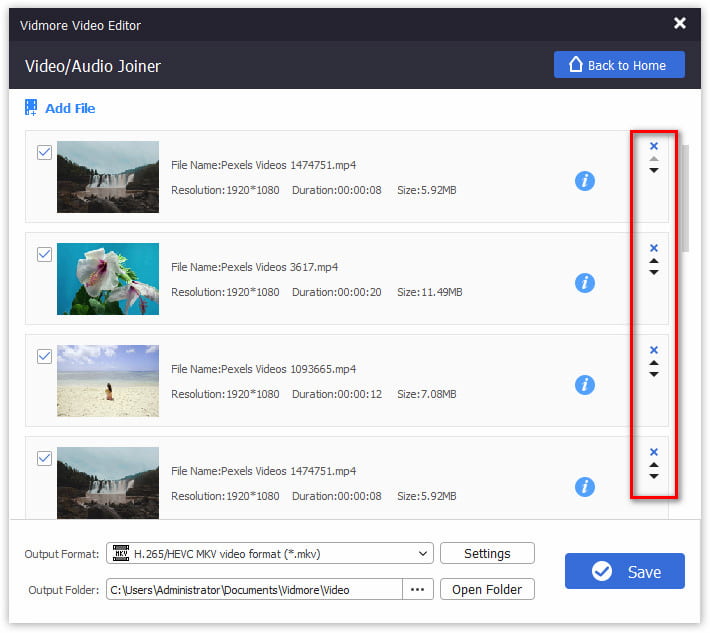Uncheck the first Pexels Videos 1474751.mp4 checkbox

[44, 153]
